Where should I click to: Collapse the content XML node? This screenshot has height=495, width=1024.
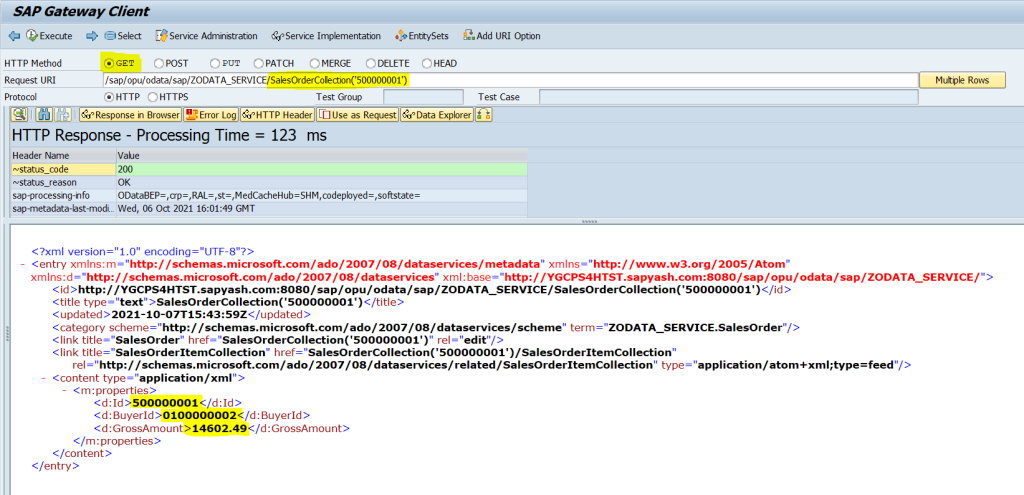click(x=44, y=377)
